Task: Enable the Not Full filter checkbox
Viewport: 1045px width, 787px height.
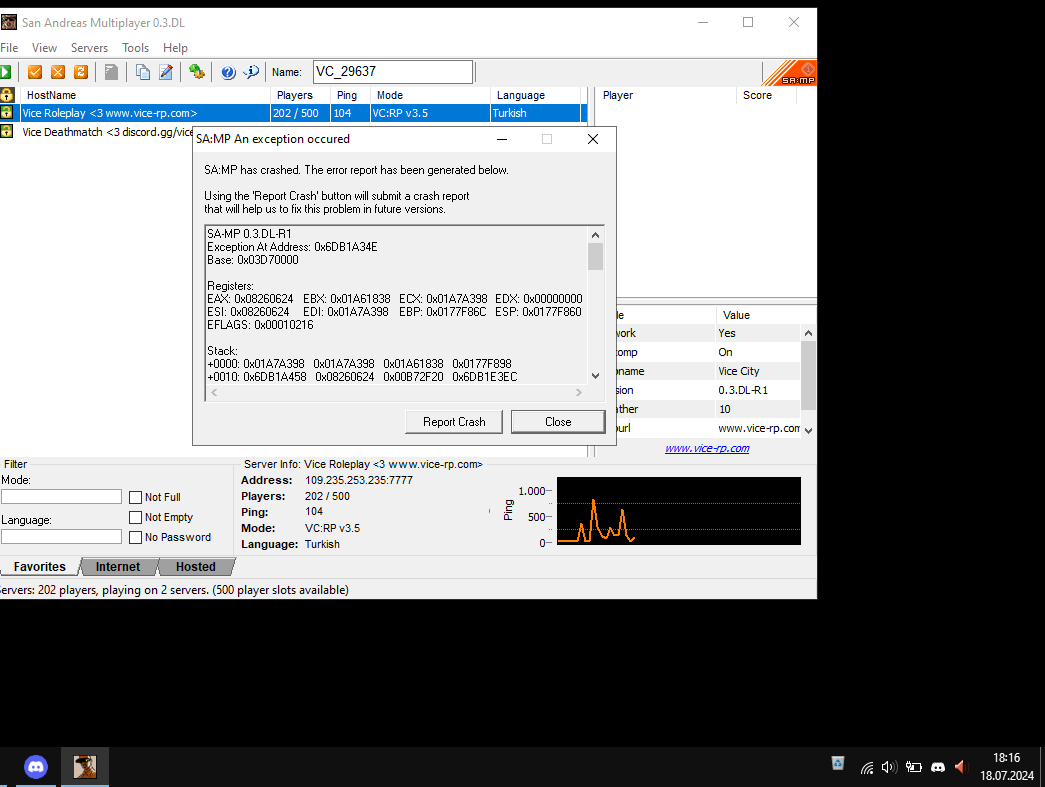Action: (x=135, y=497)
